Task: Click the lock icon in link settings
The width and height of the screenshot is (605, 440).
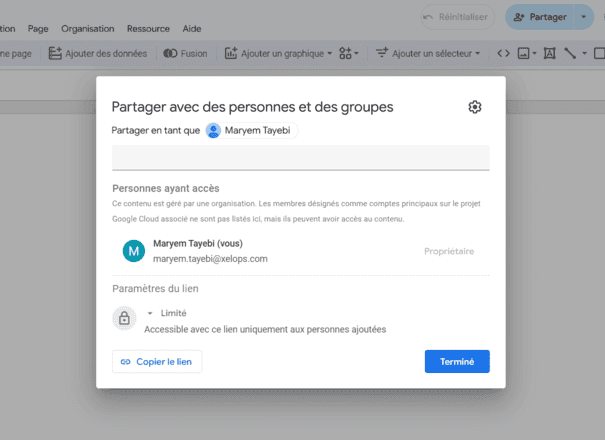Action: click(124, 318)
